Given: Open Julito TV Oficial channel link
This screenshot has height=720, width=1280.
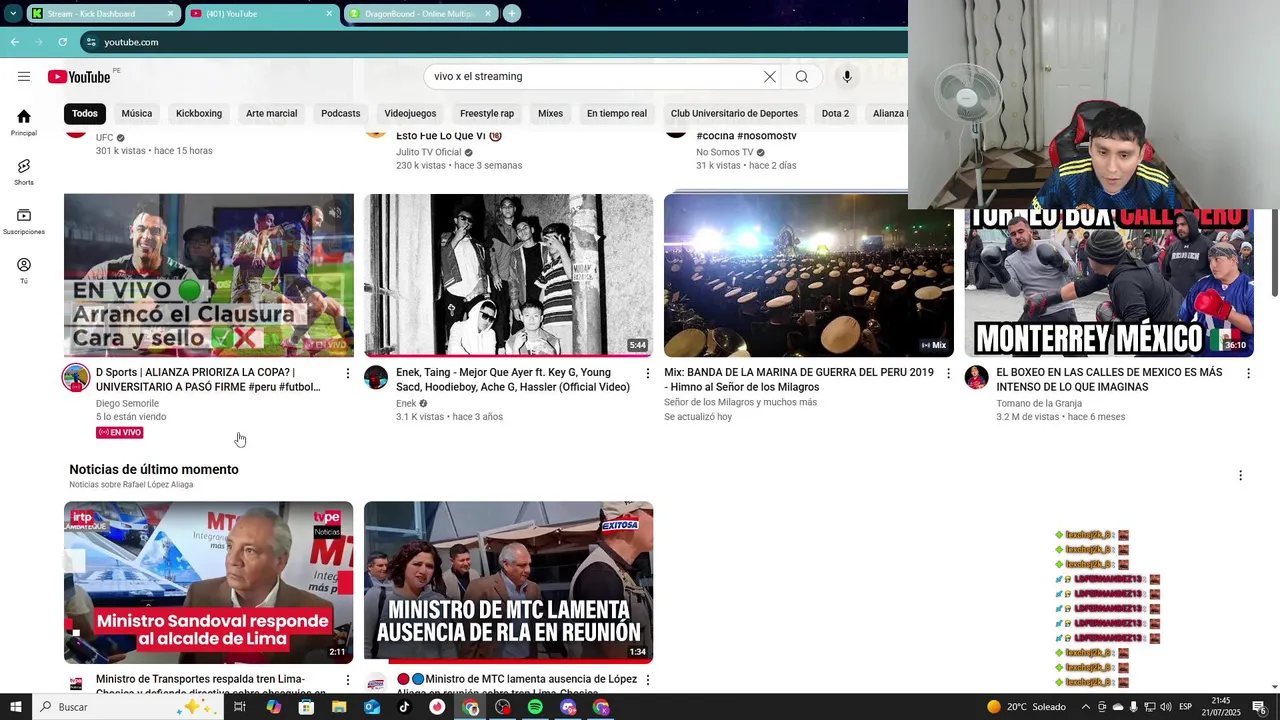Looking at the screenshot, I should 428,152.
